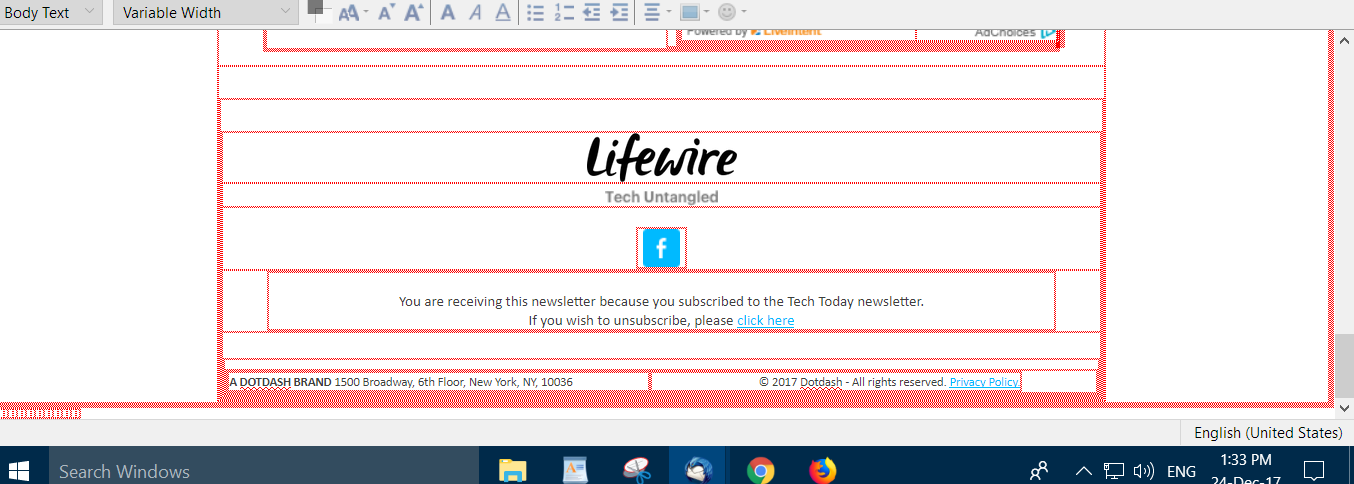Image resolution: width=1354 pixels, height=484 pixels.
Task: Open File Explorer from taskbar
Action: [513, 470]
